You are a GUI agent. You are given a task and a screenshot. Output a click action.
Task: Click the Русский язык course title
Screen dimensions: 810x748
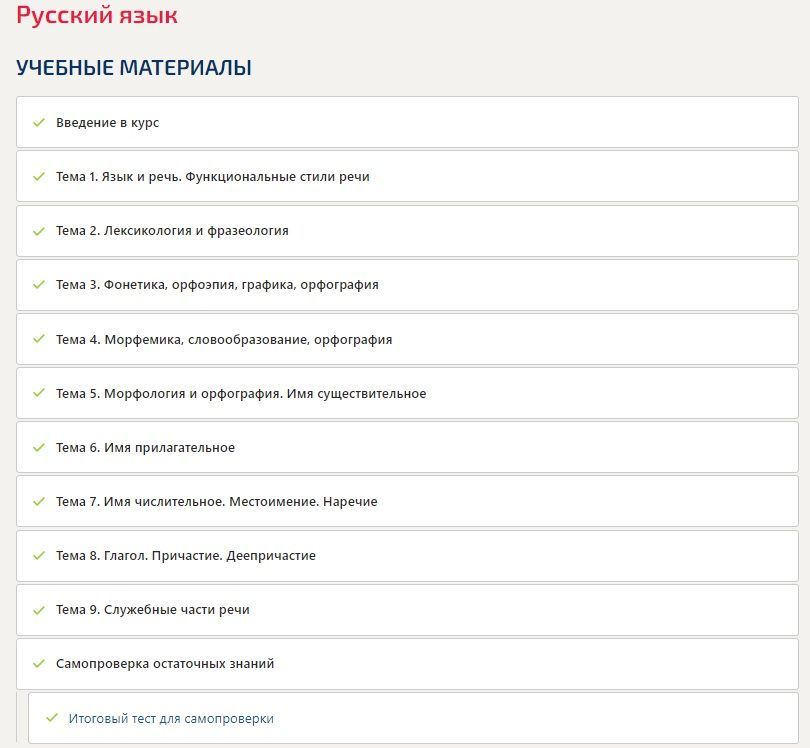97,15
